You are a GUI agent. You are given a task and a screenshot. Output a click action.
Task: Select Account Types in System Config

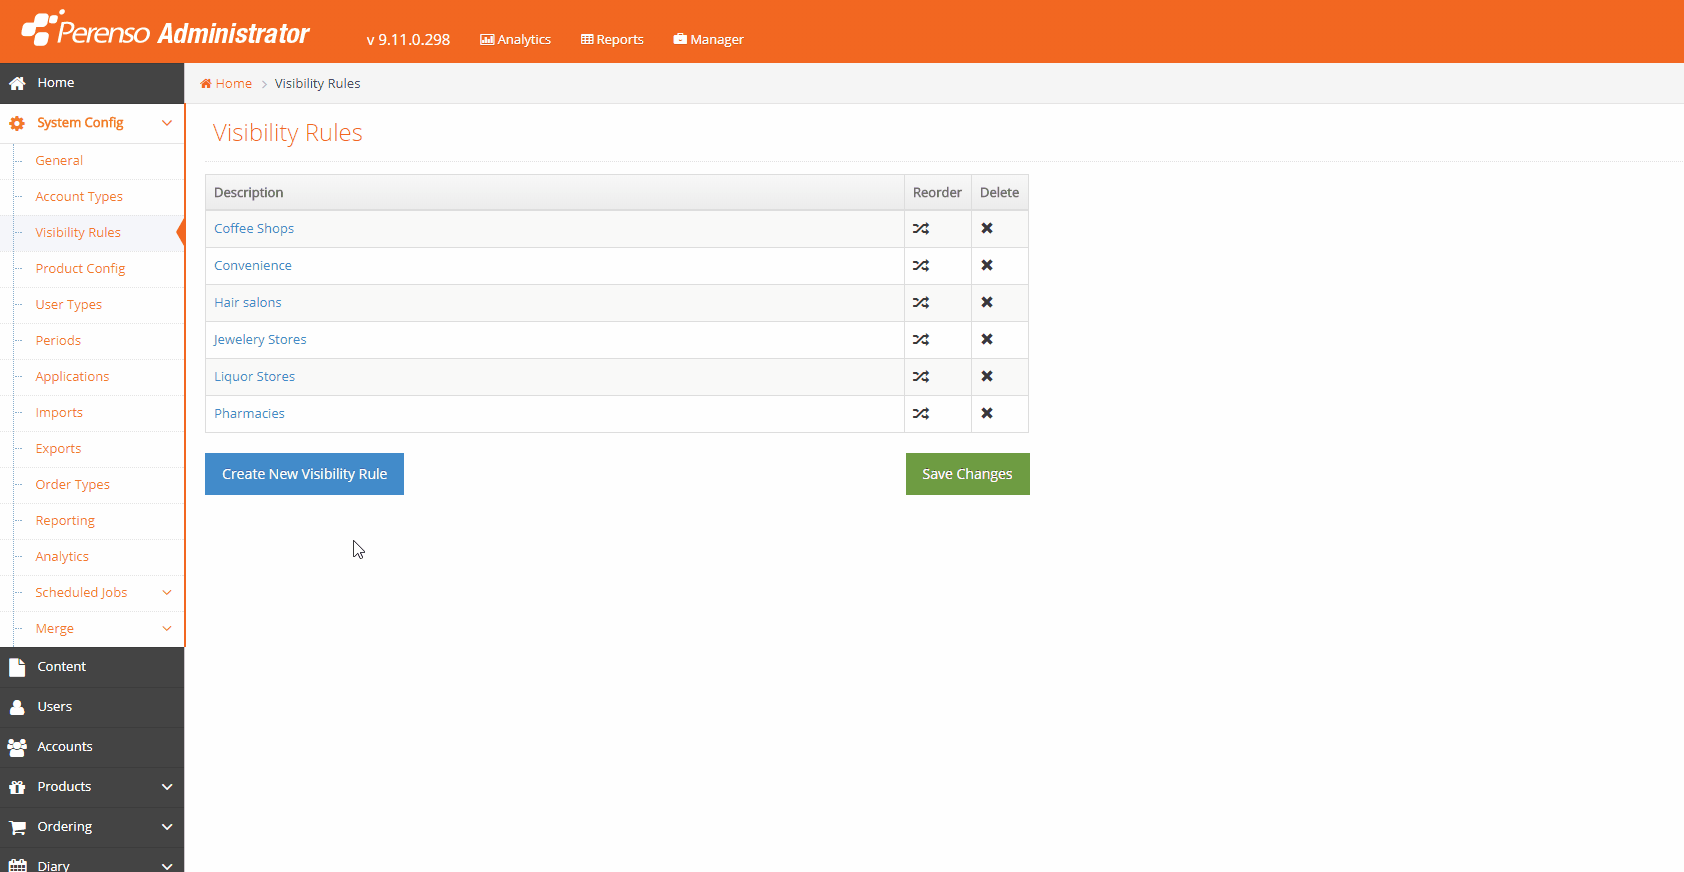tap(79, 197)
